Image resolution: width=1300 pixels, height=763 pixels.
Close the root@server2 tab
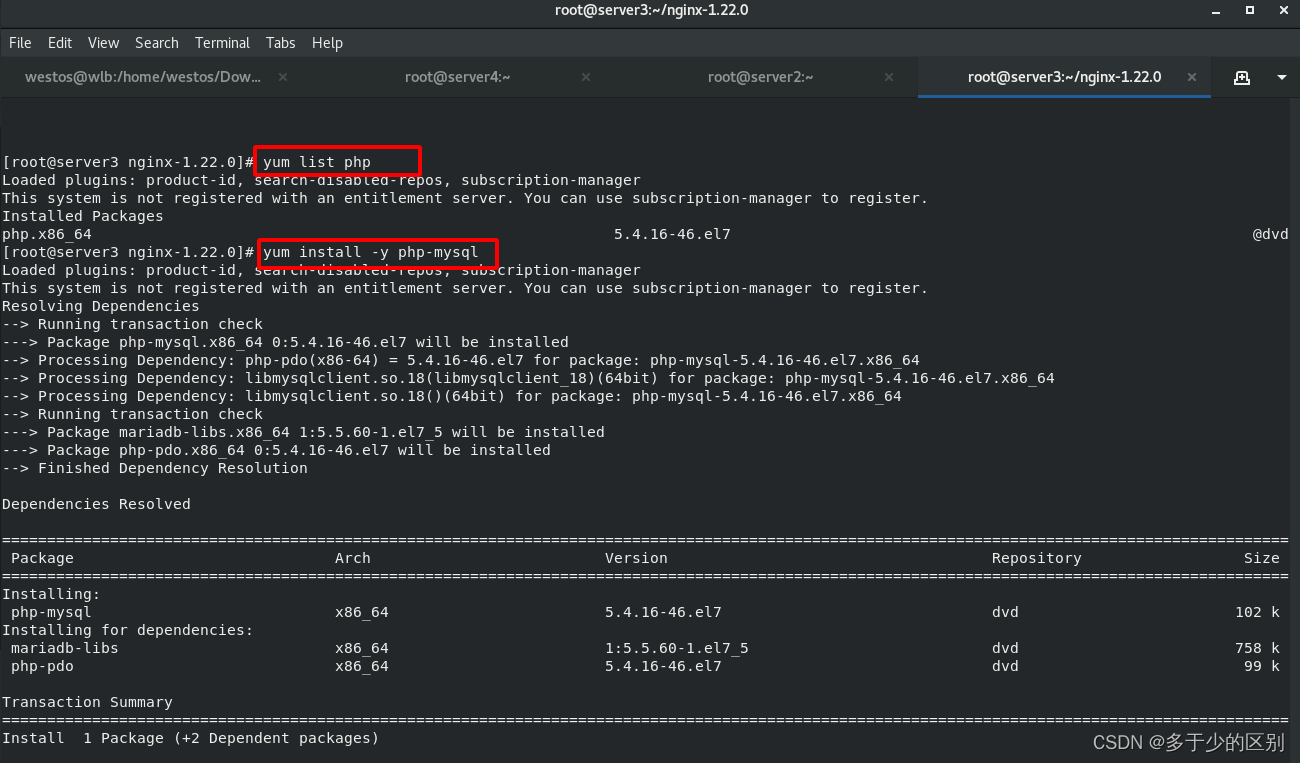click(889, 77)
